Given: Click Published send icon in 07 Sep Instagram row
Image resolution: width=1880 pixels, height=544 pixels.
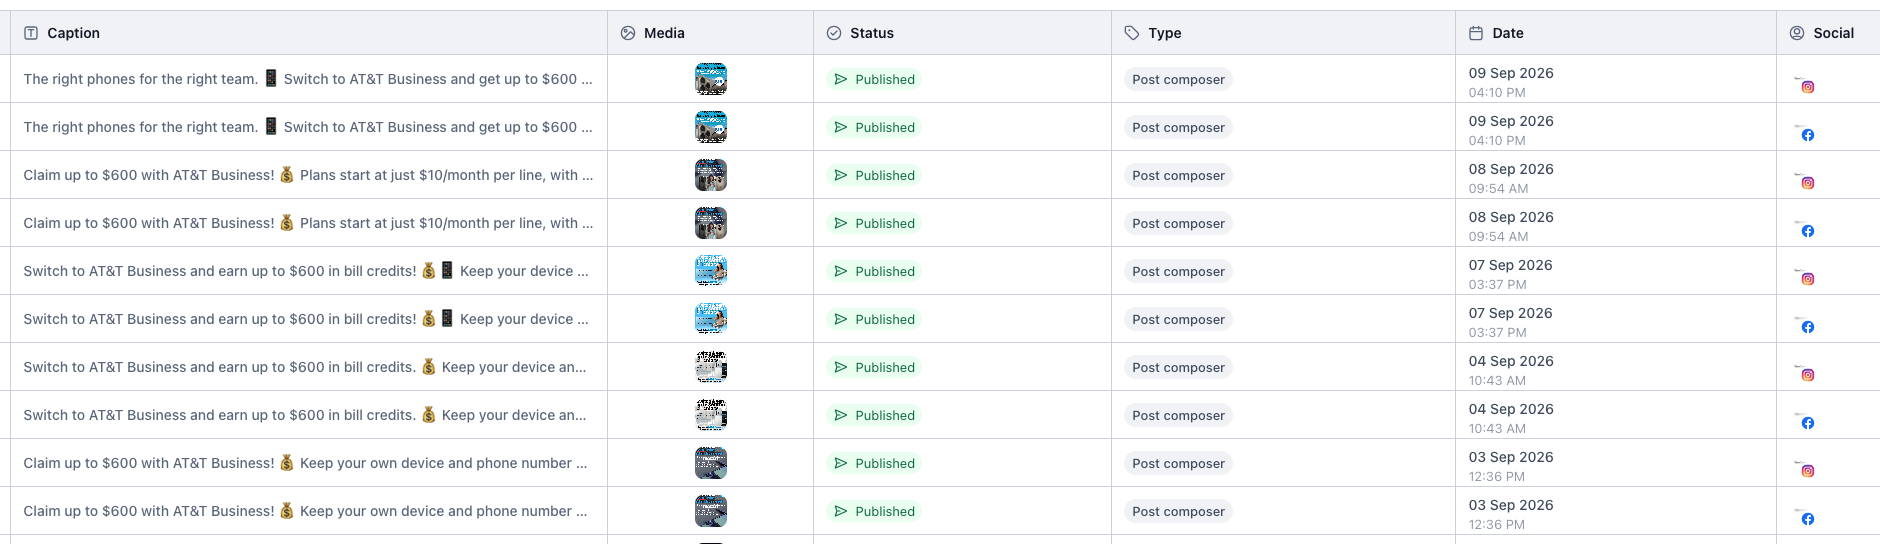Looking at the screenshot, I should [841, 271].
